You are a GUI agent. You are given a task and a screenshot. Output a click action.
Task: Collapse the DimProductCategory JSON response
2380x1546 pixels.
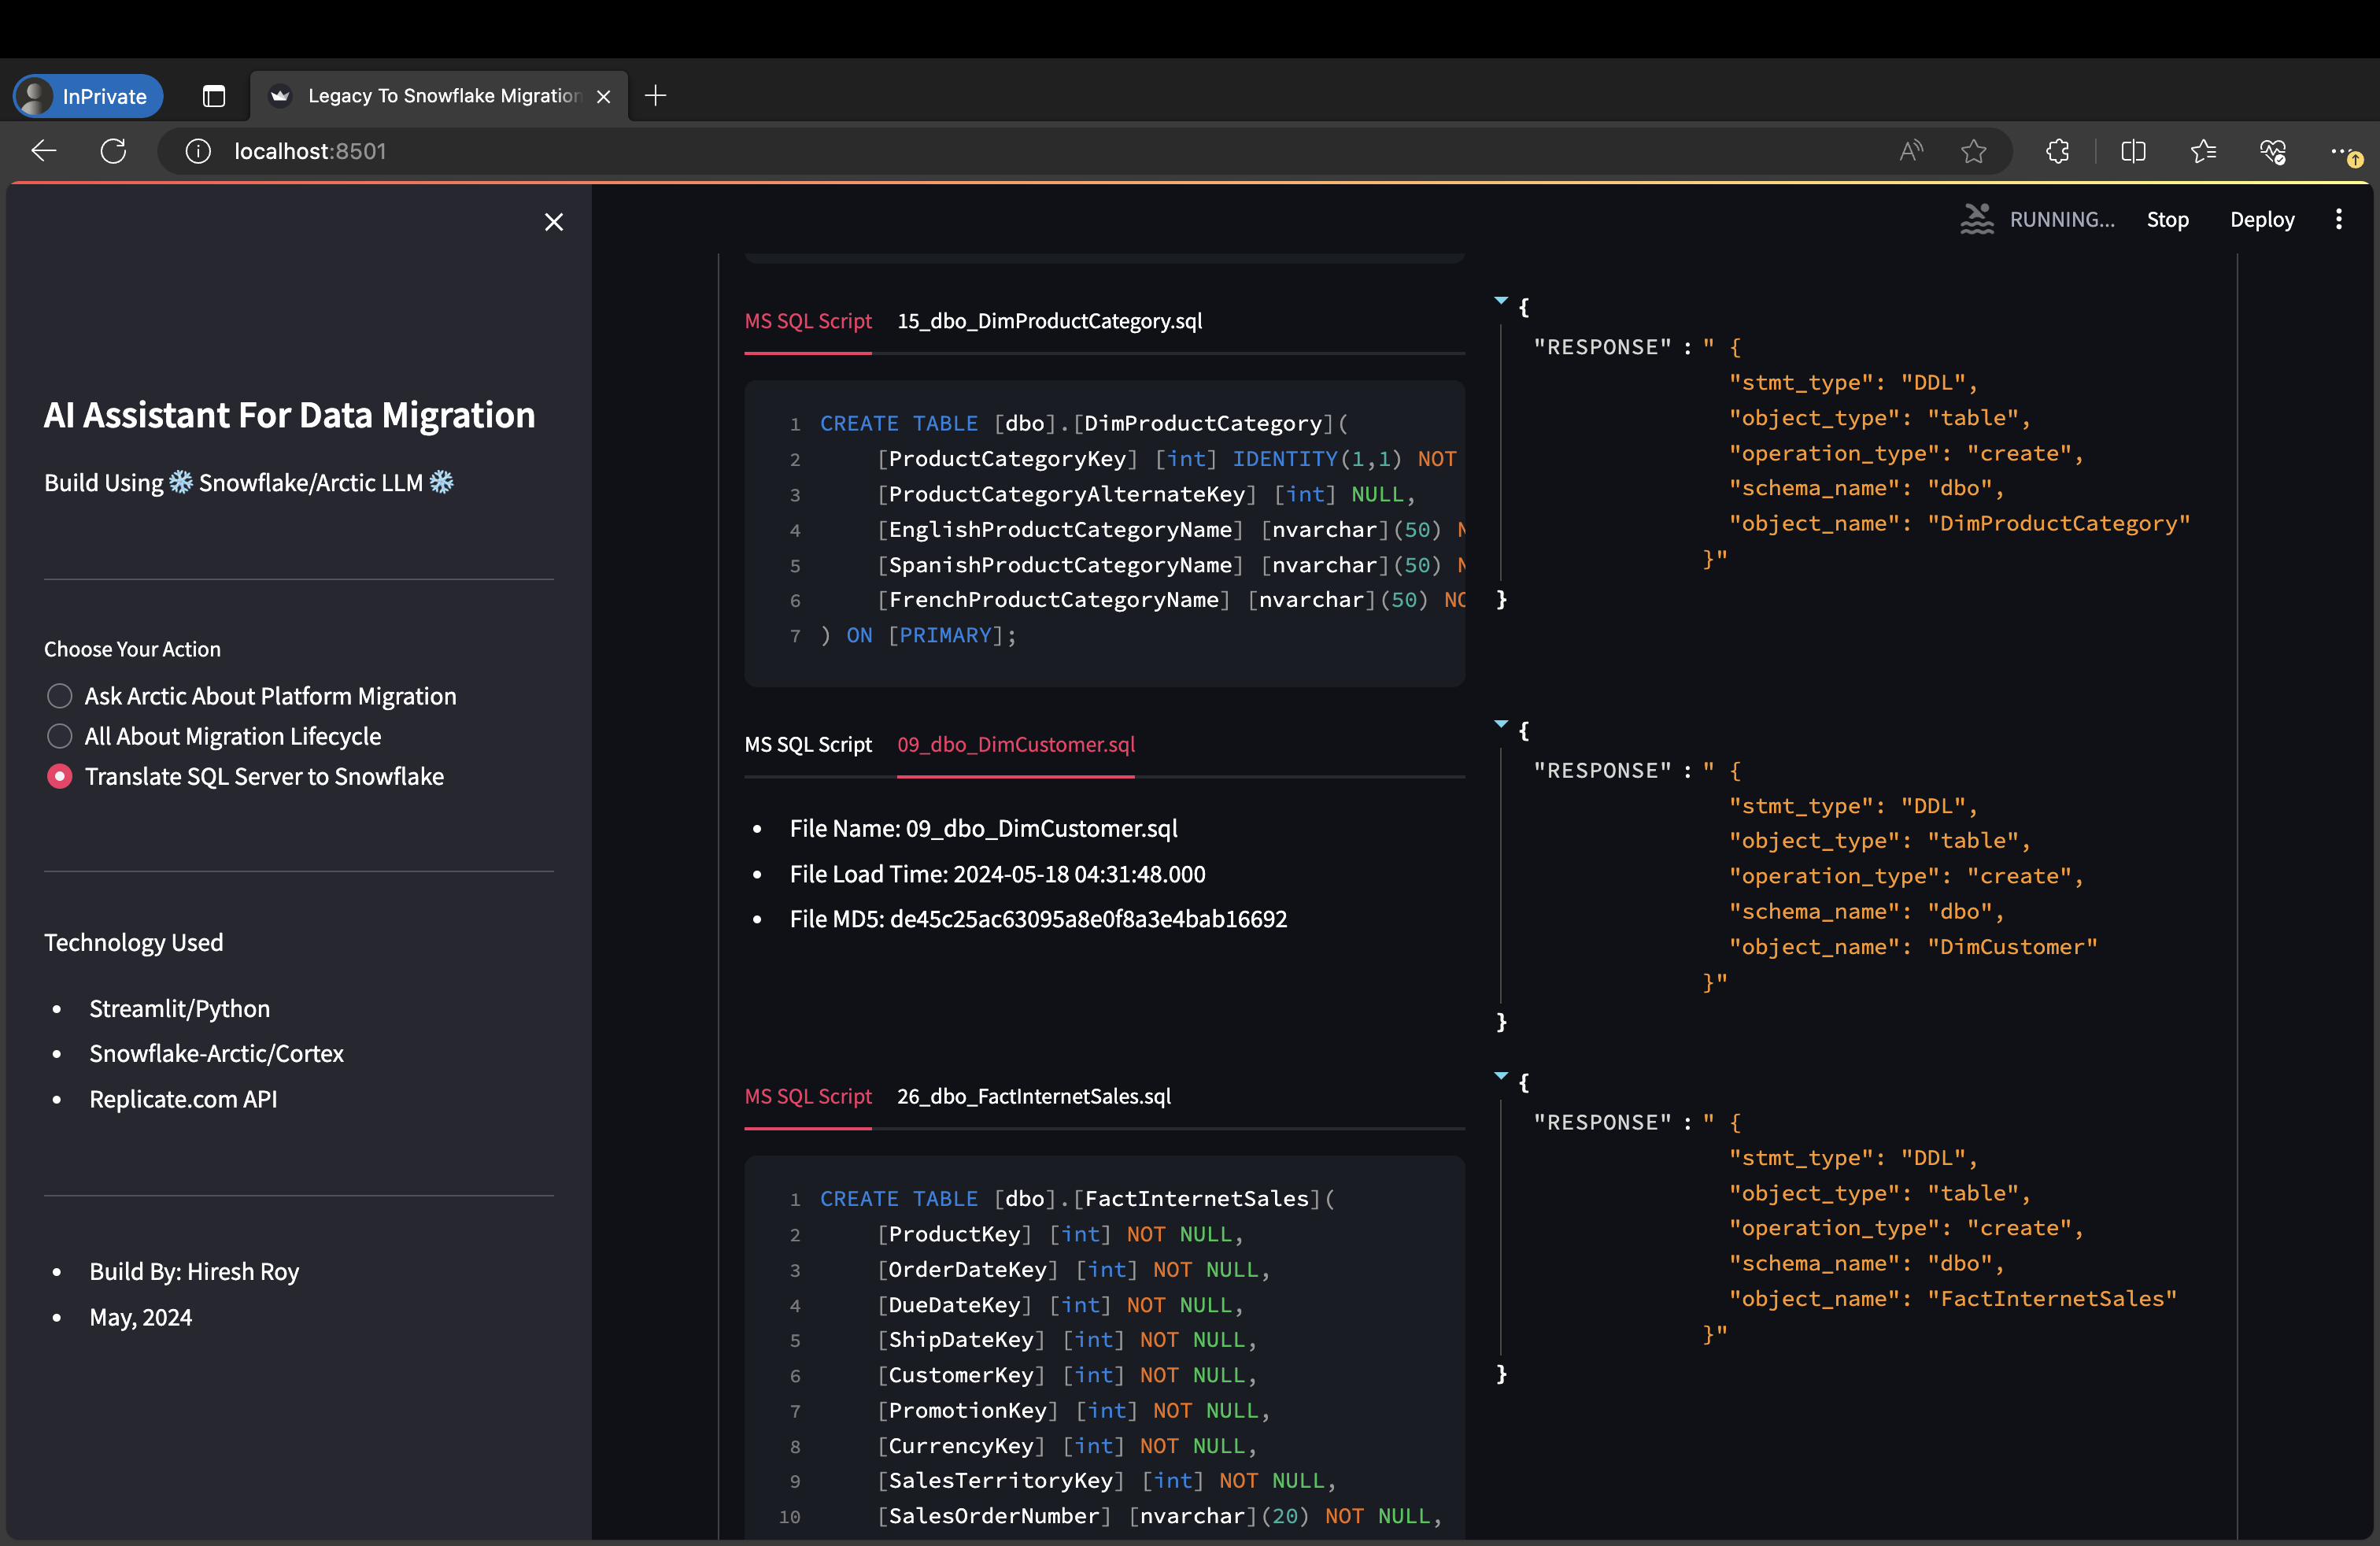(x=1500, y=300)
